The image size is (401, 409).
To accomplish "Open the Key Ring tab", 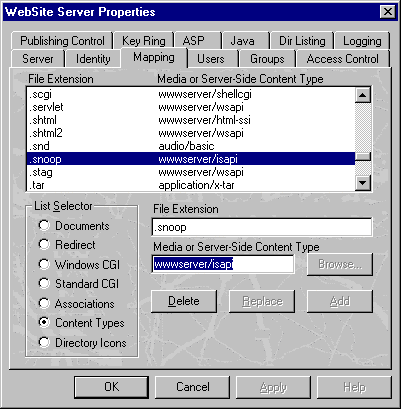I will click(144, 41).
